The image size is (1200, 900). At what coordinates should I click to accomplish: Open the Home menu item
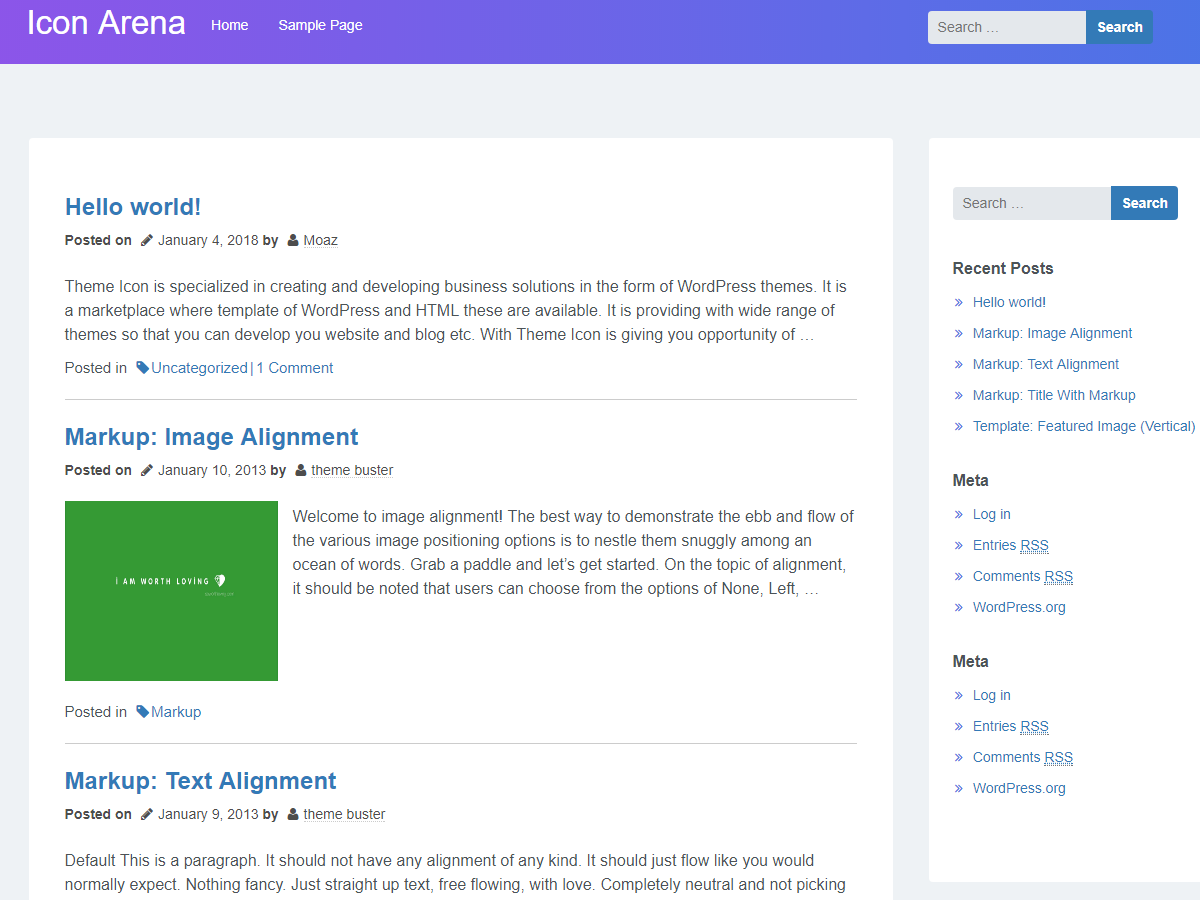coord(229,25)
